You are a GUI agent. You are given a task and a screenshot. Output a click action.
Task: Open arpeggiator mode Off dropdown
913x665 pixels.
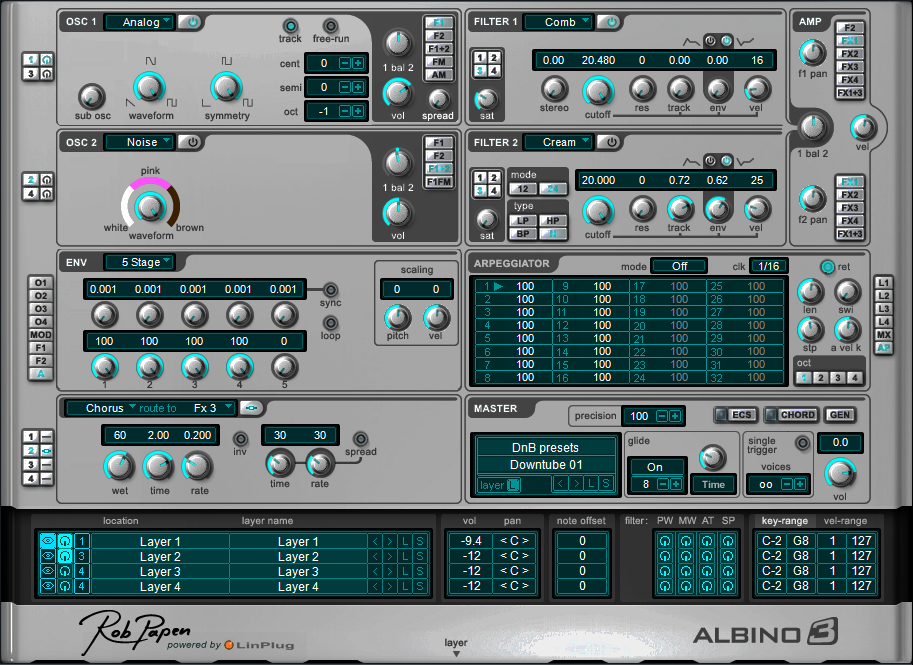click(679, 266)
